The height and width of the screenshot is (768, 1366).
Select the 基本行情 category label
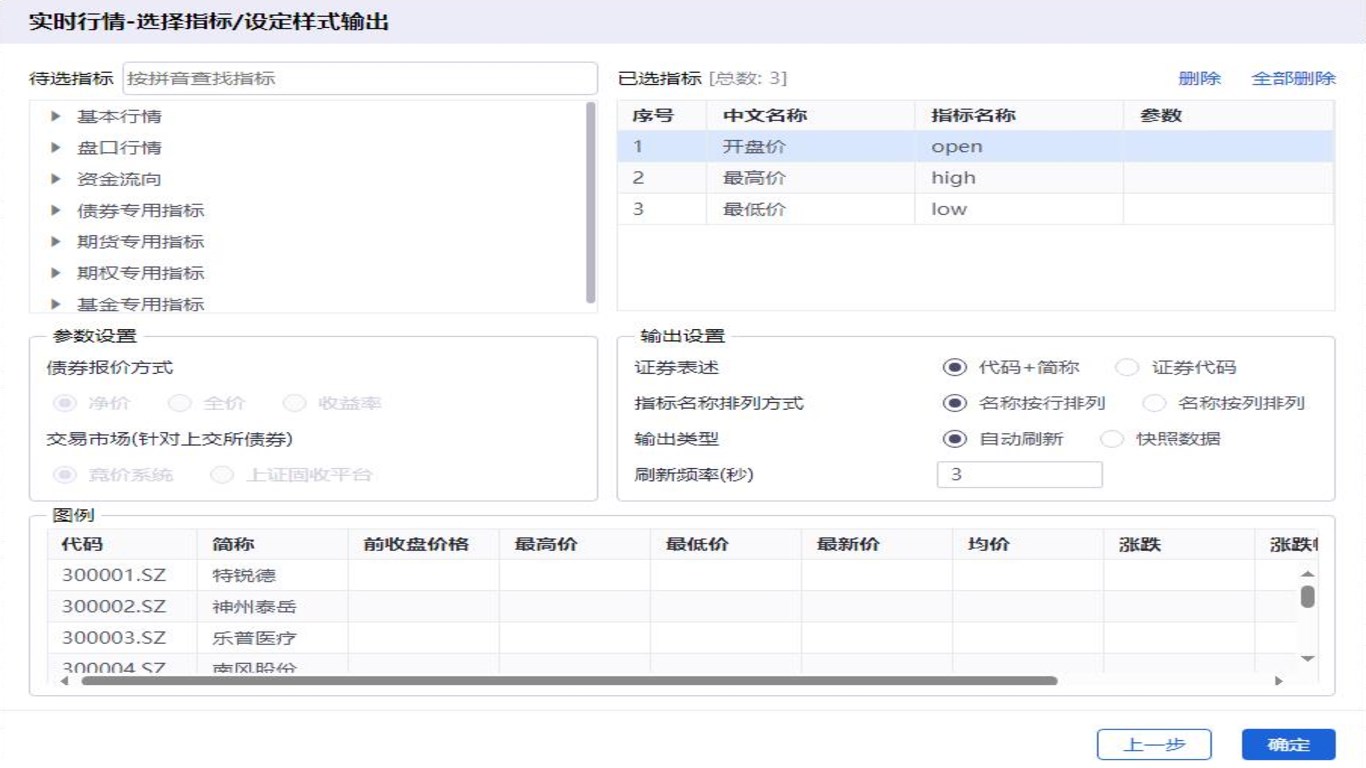click(119, 116)
